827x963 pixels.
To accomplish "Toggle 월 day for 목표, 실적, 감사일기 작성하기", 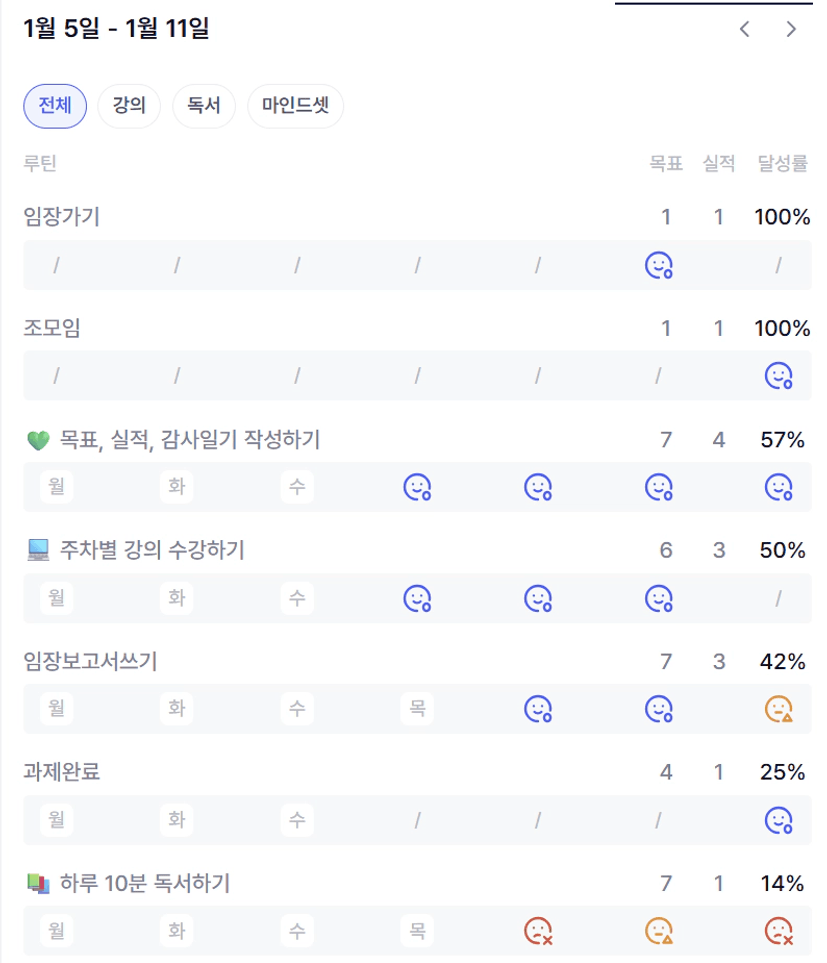I will pos(56,487).
